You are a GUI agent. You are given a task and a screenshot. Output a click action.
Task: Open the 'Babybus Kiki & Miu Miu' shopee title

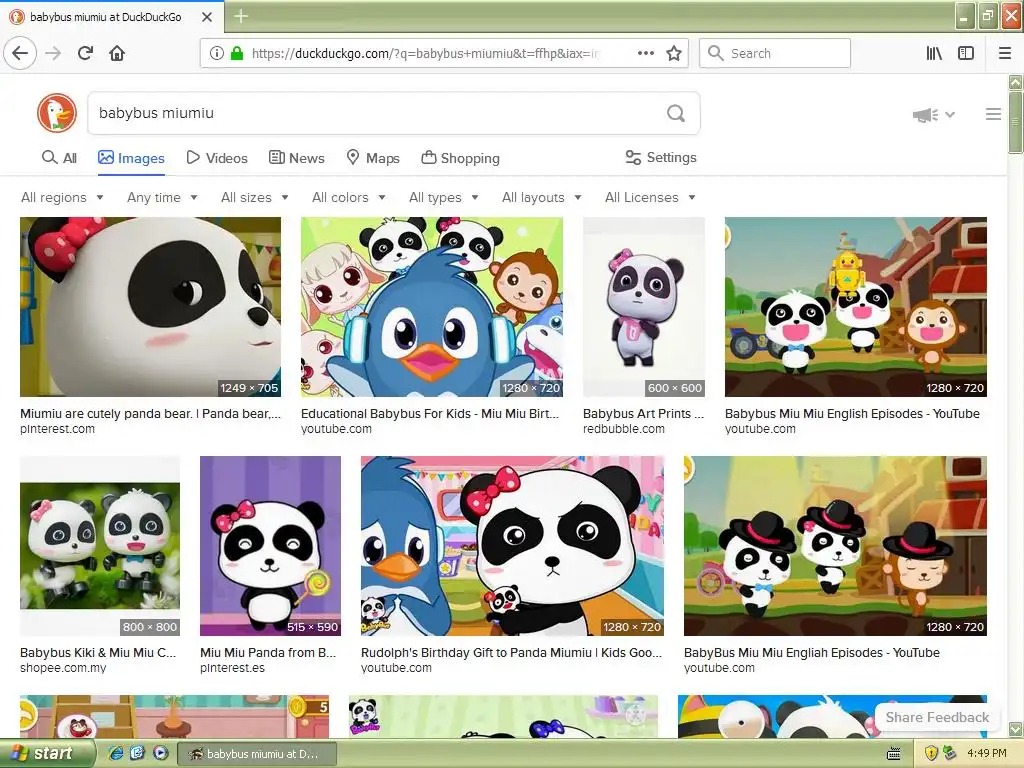click(98, 652)
